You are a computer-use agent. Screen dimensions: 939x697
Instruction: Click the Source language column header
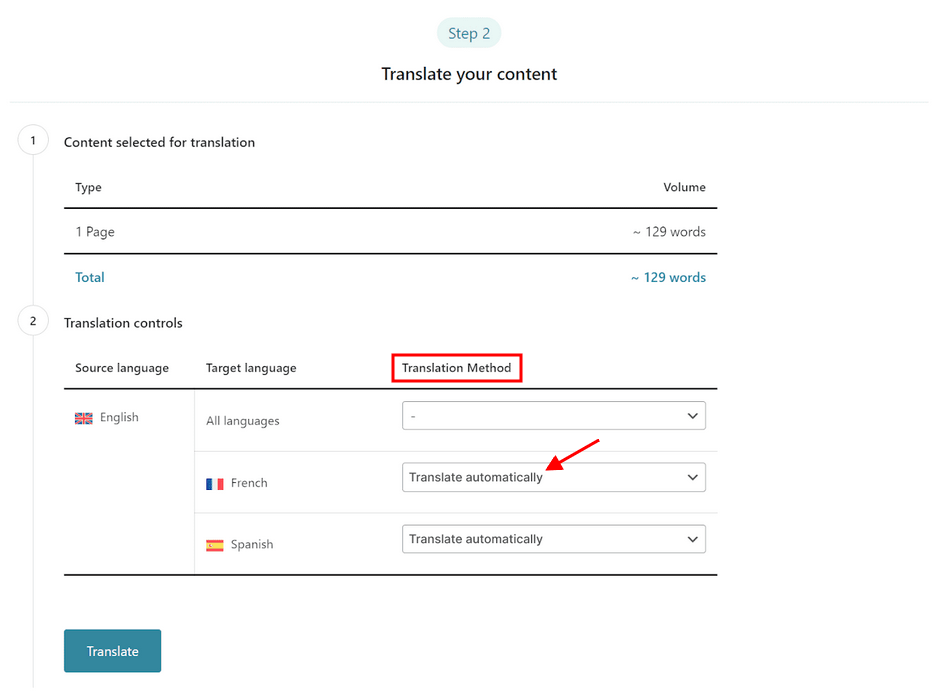point(122,368)
